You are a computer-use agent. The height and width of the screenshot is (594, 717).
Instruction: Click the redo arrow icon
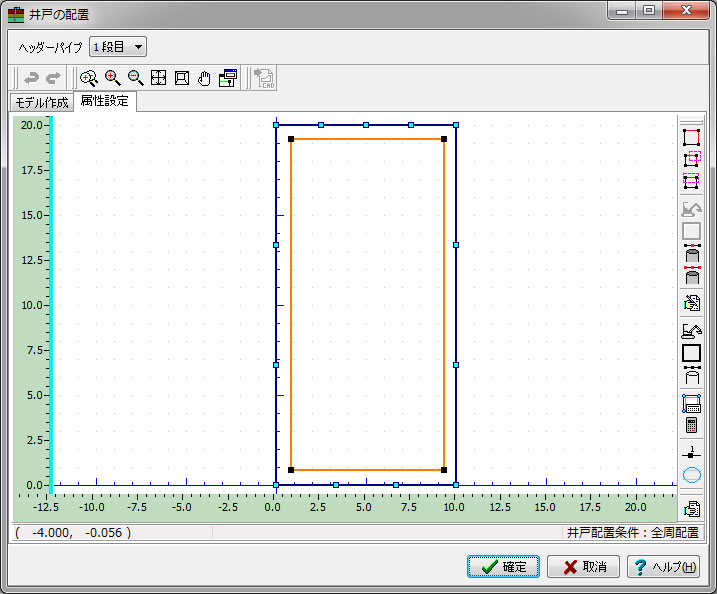[x=54, y=78]
